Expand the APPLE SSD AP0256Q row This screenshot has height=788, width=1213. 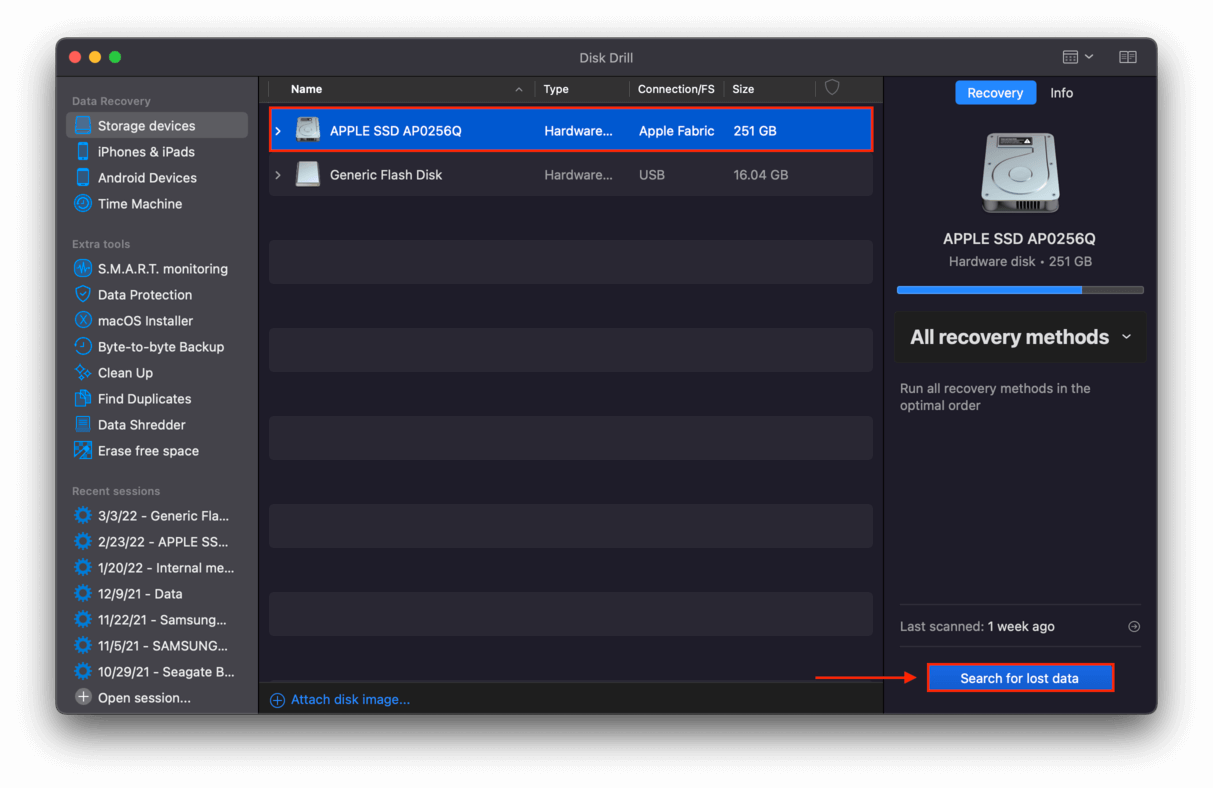coord(279,131)
